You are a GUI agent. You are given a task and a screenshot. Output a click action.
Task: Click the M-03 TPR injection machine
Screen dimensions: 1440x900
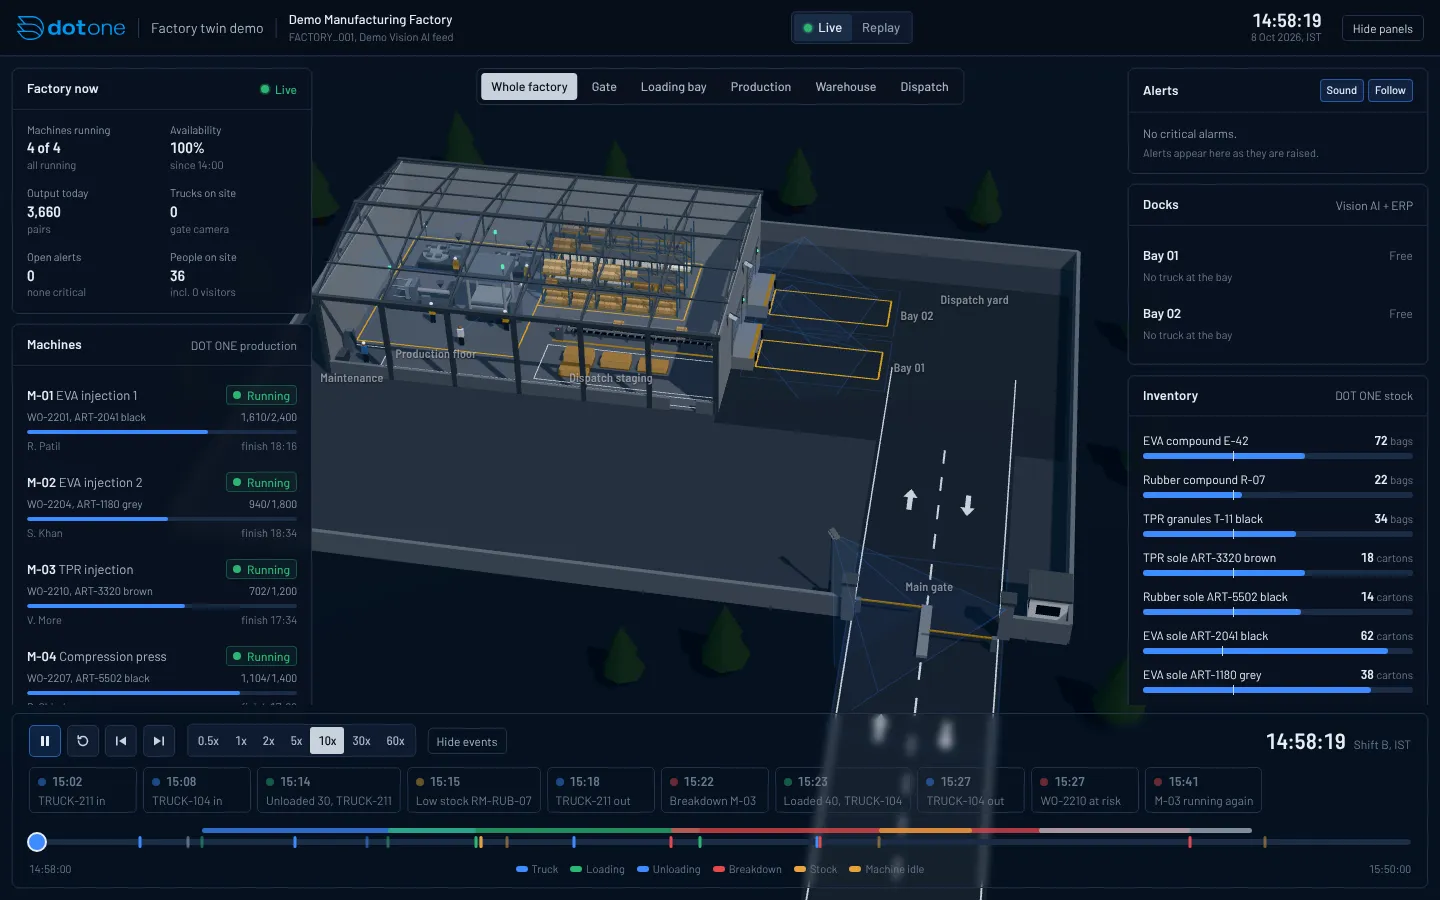tap(162, 594)
